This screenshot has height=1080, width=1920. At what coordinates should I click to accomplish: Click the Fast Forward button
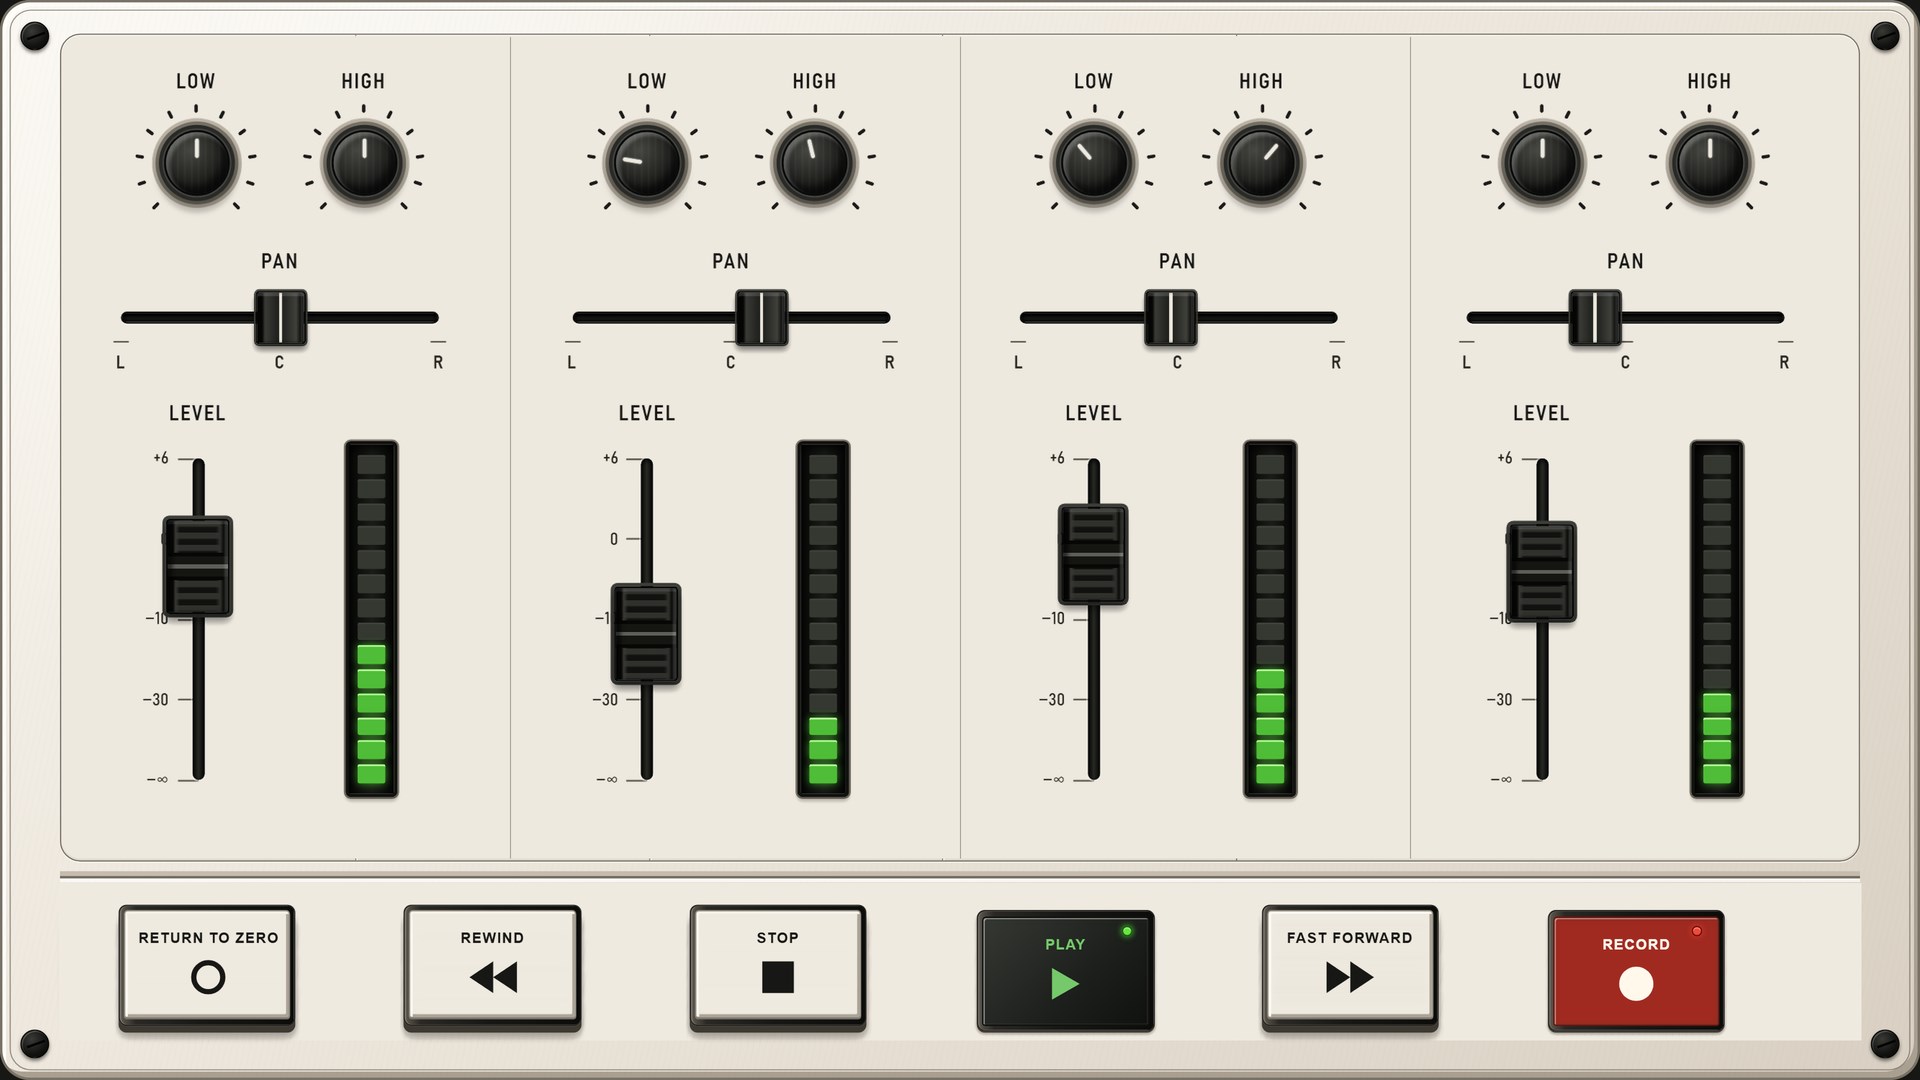coord(1350,966)
